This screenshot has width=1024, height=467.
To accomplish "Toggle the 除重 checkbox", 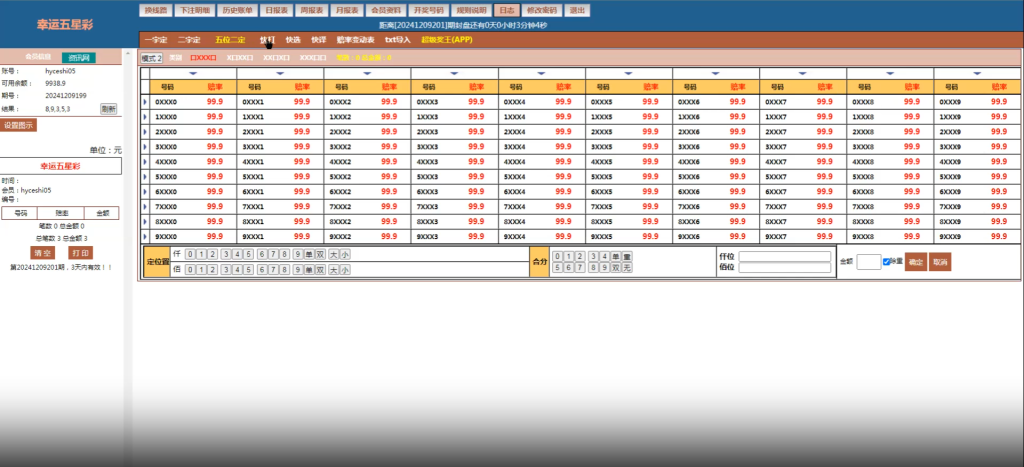I will (887, 262).
